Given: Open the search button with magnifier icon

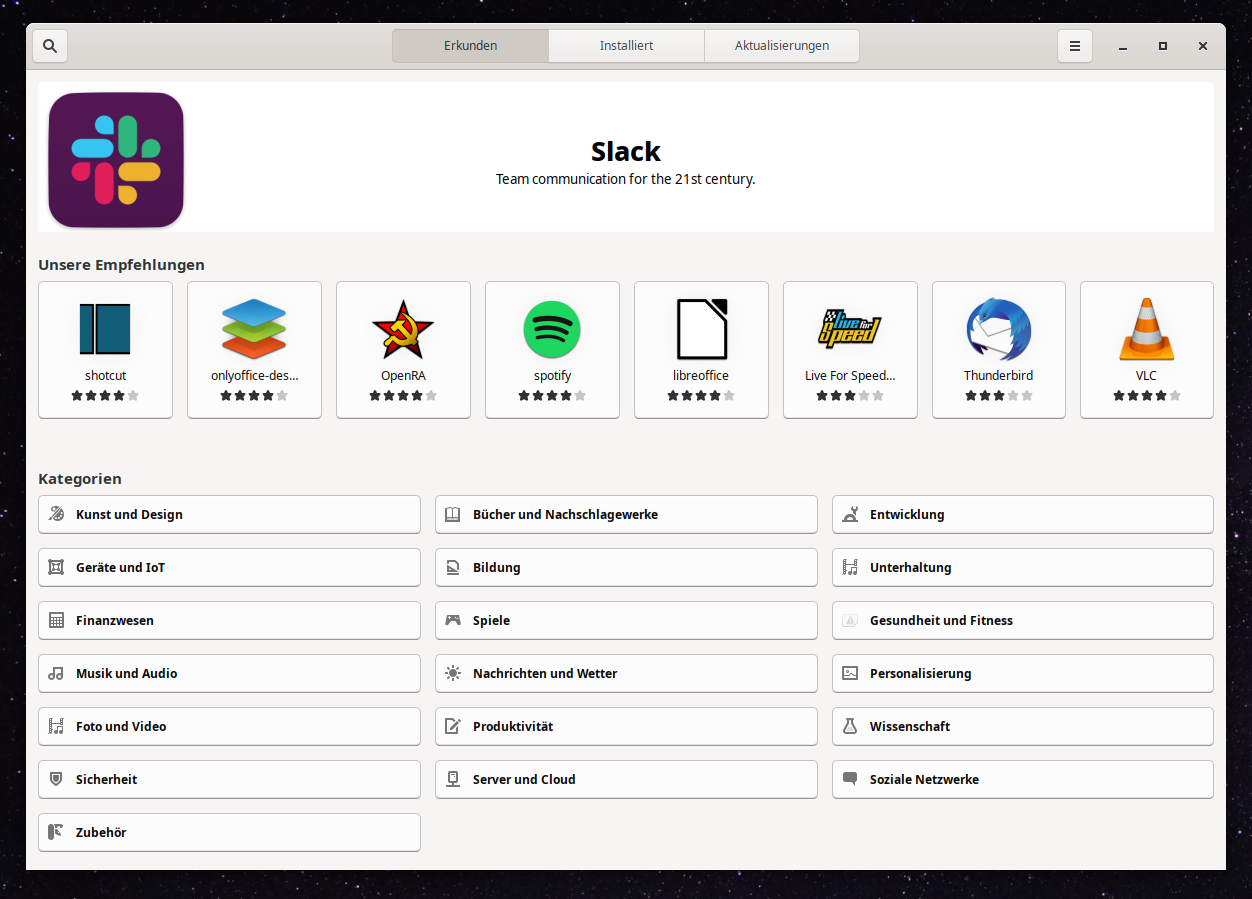Looking at the screenshot, I should 50,46.
